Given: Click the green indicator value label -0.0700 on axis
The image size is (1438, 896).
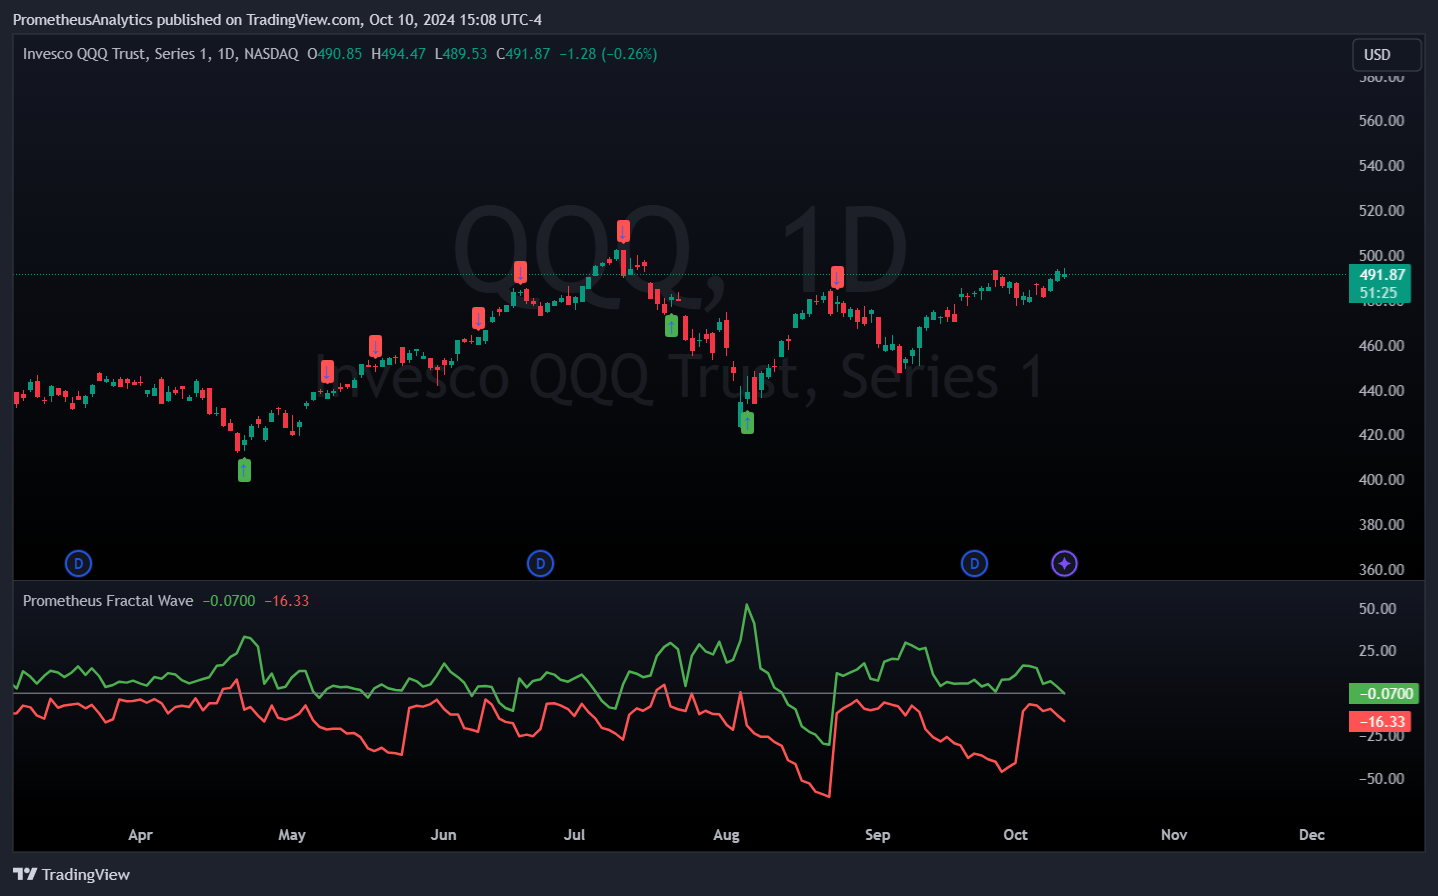Looking at the screenshot, I should pyautogui.click(x=1385, y=693).
